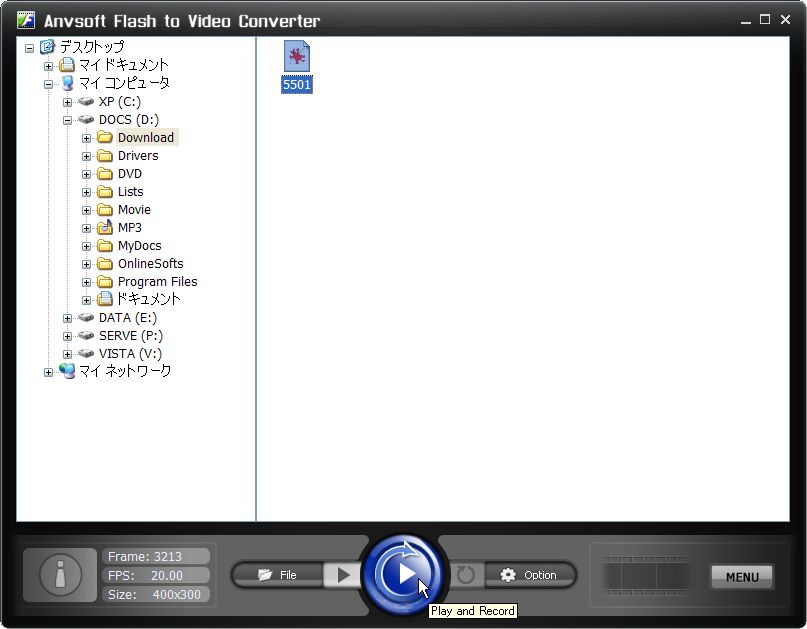
Task: Expand the DVD folder
Action: coord(86,174)
